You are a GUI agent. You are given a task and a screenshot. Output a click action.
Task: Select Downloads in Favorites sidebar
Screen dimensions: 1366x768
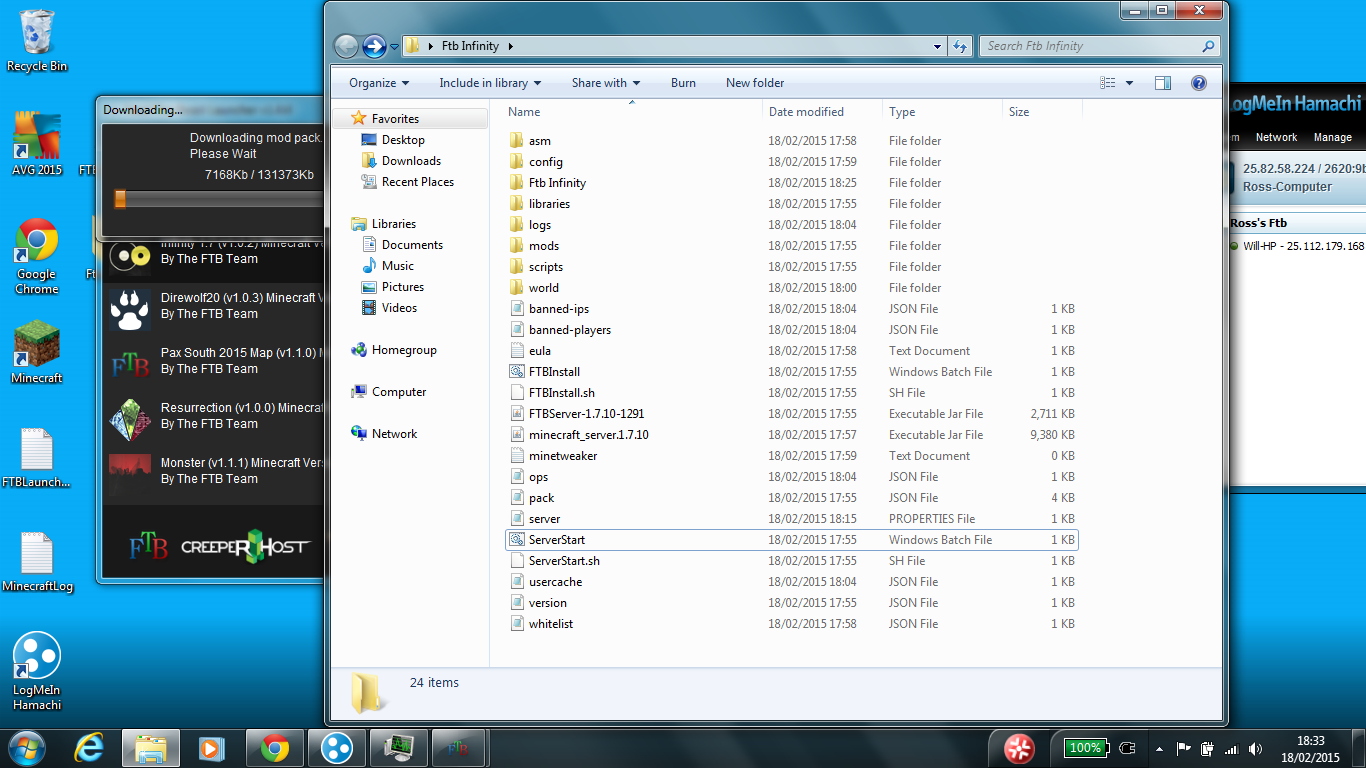[411, 161]
